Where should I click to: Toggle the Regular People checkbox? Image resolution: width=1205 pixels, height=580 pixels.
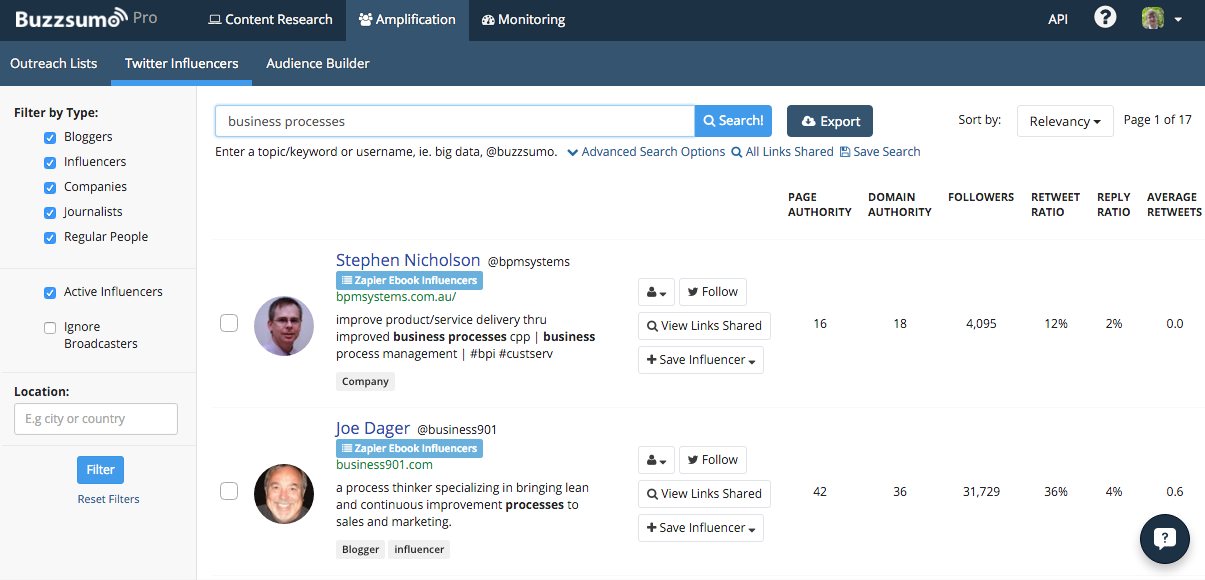[x=50, y=237]
